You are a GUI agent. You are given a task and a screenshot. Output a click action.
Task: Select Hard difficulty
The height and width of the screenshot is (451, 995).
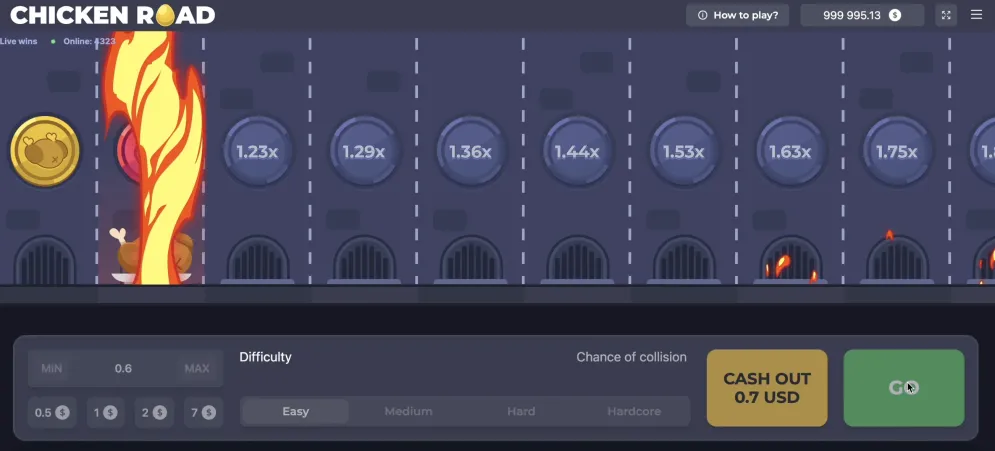click(x=521, y=412)
